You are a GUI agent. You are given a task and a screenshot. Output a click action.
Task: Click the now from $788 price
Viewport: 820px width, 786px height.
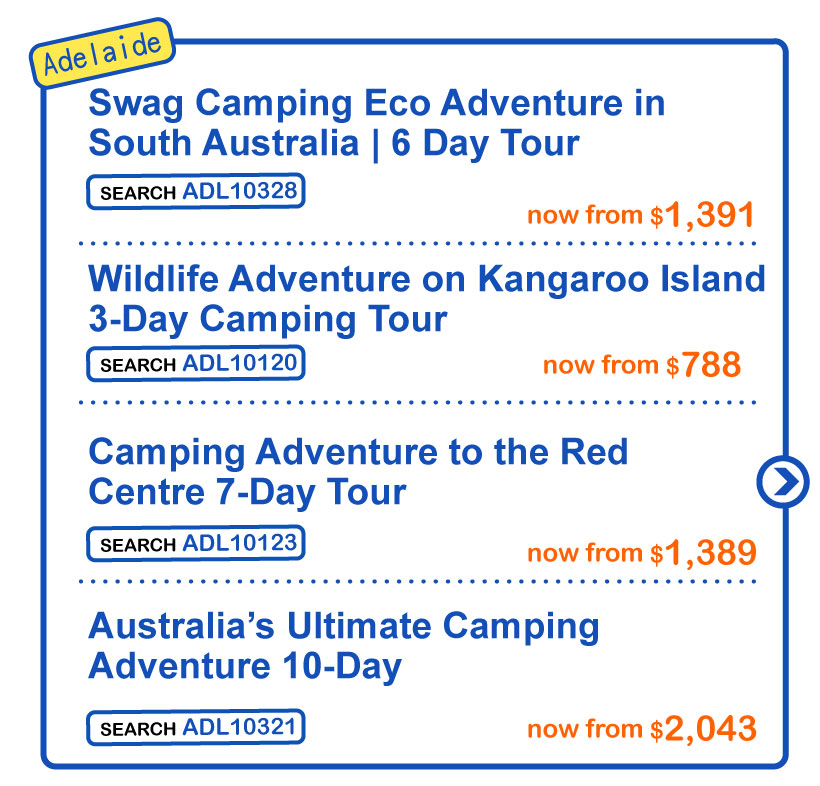[x=641, y=365]
